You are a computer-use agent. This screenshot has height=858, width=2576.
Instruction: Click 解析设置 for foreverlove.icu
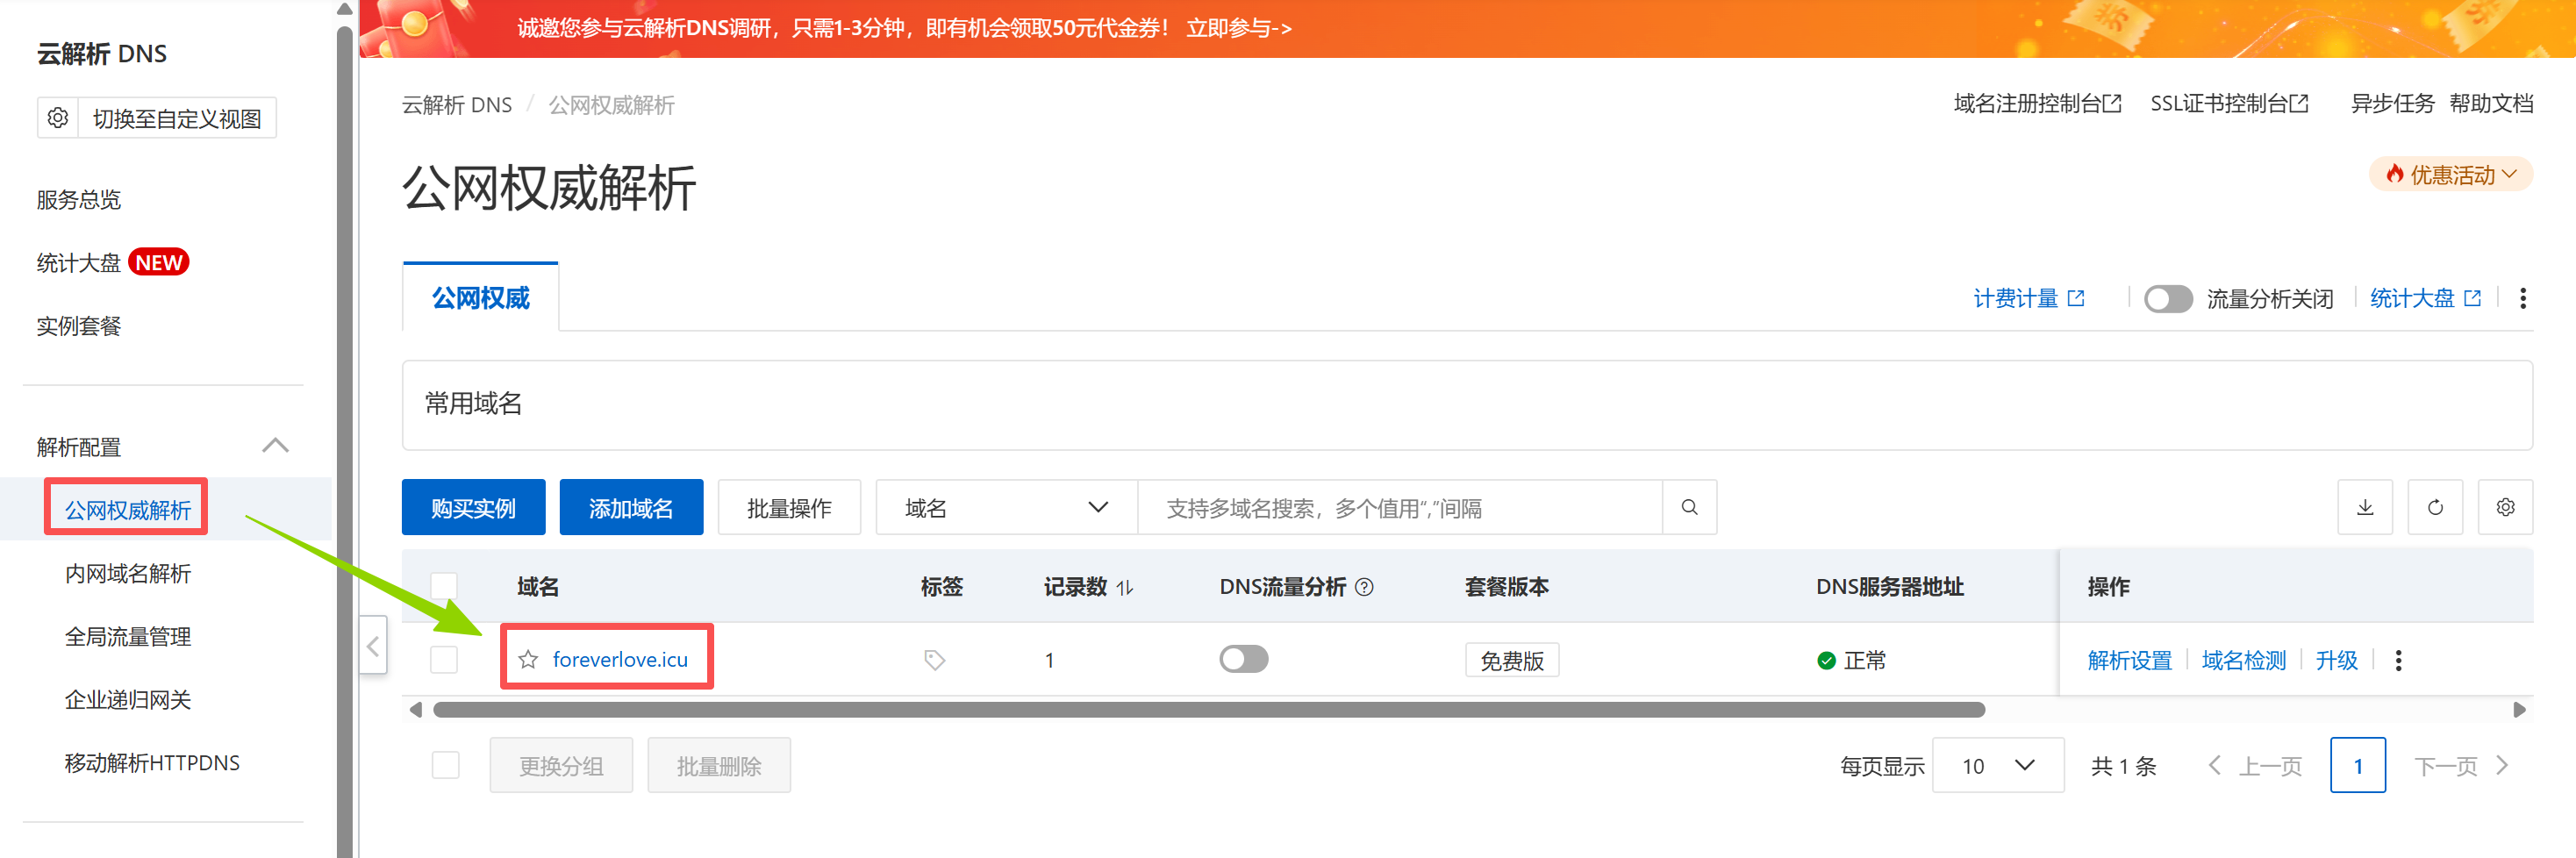(2129, 660)
